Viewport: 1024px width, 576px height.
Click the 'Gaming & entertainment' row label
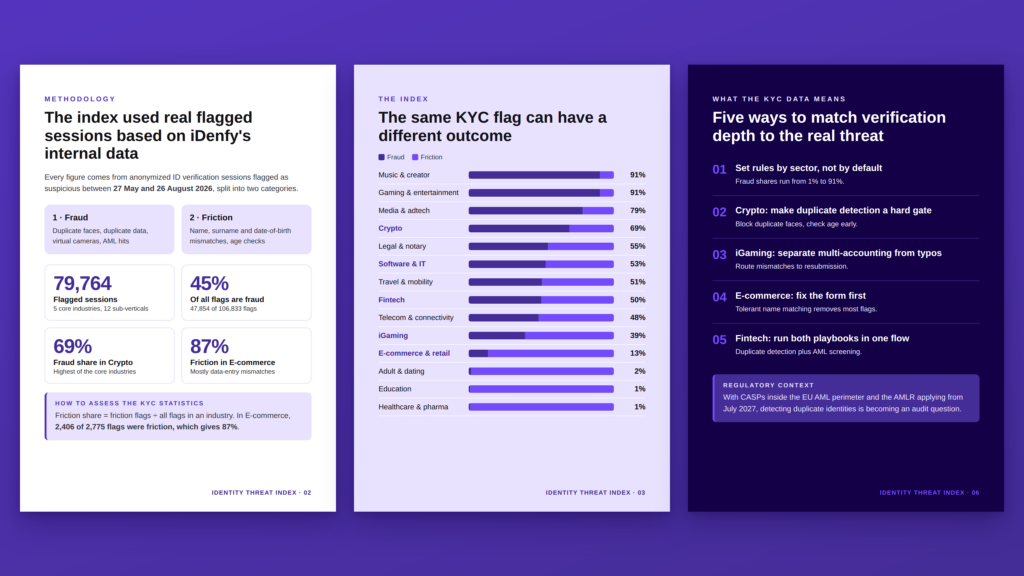pyautogui.click(x=418, y=193)
